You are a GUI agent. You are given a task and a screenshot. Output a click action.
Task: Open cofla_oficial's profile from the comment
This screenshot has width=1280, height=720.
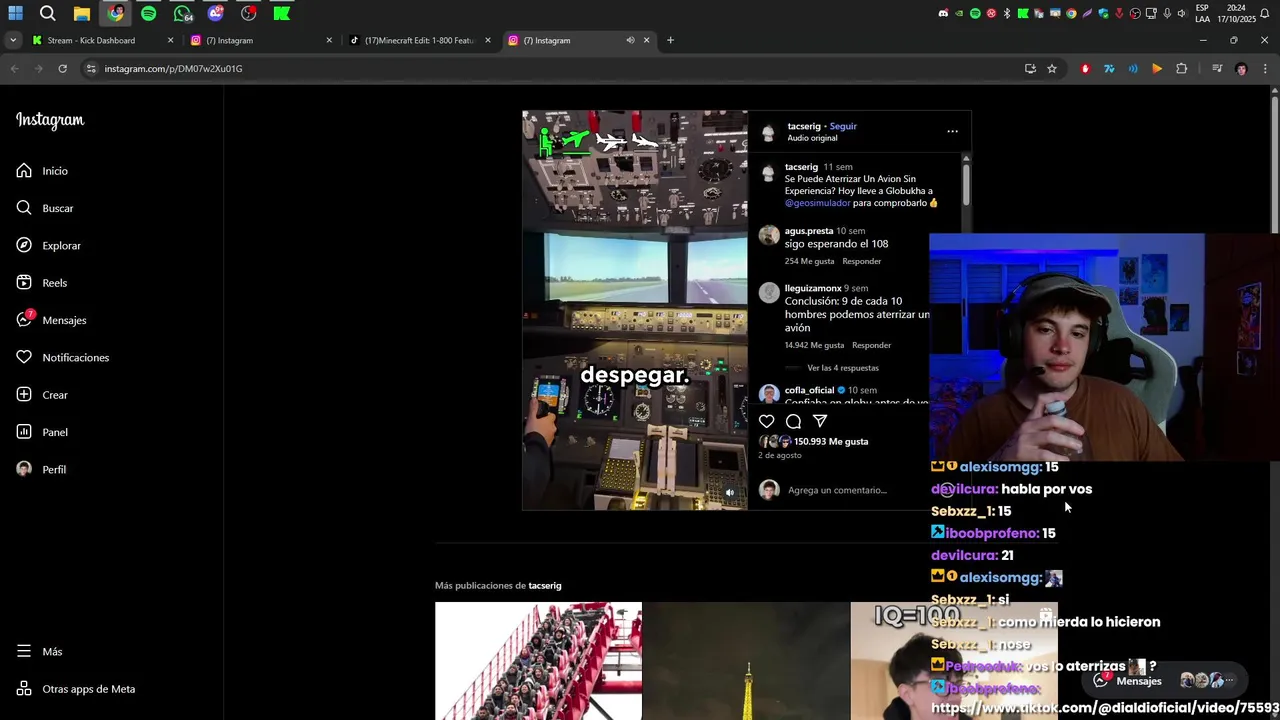[x=809, y=390]
